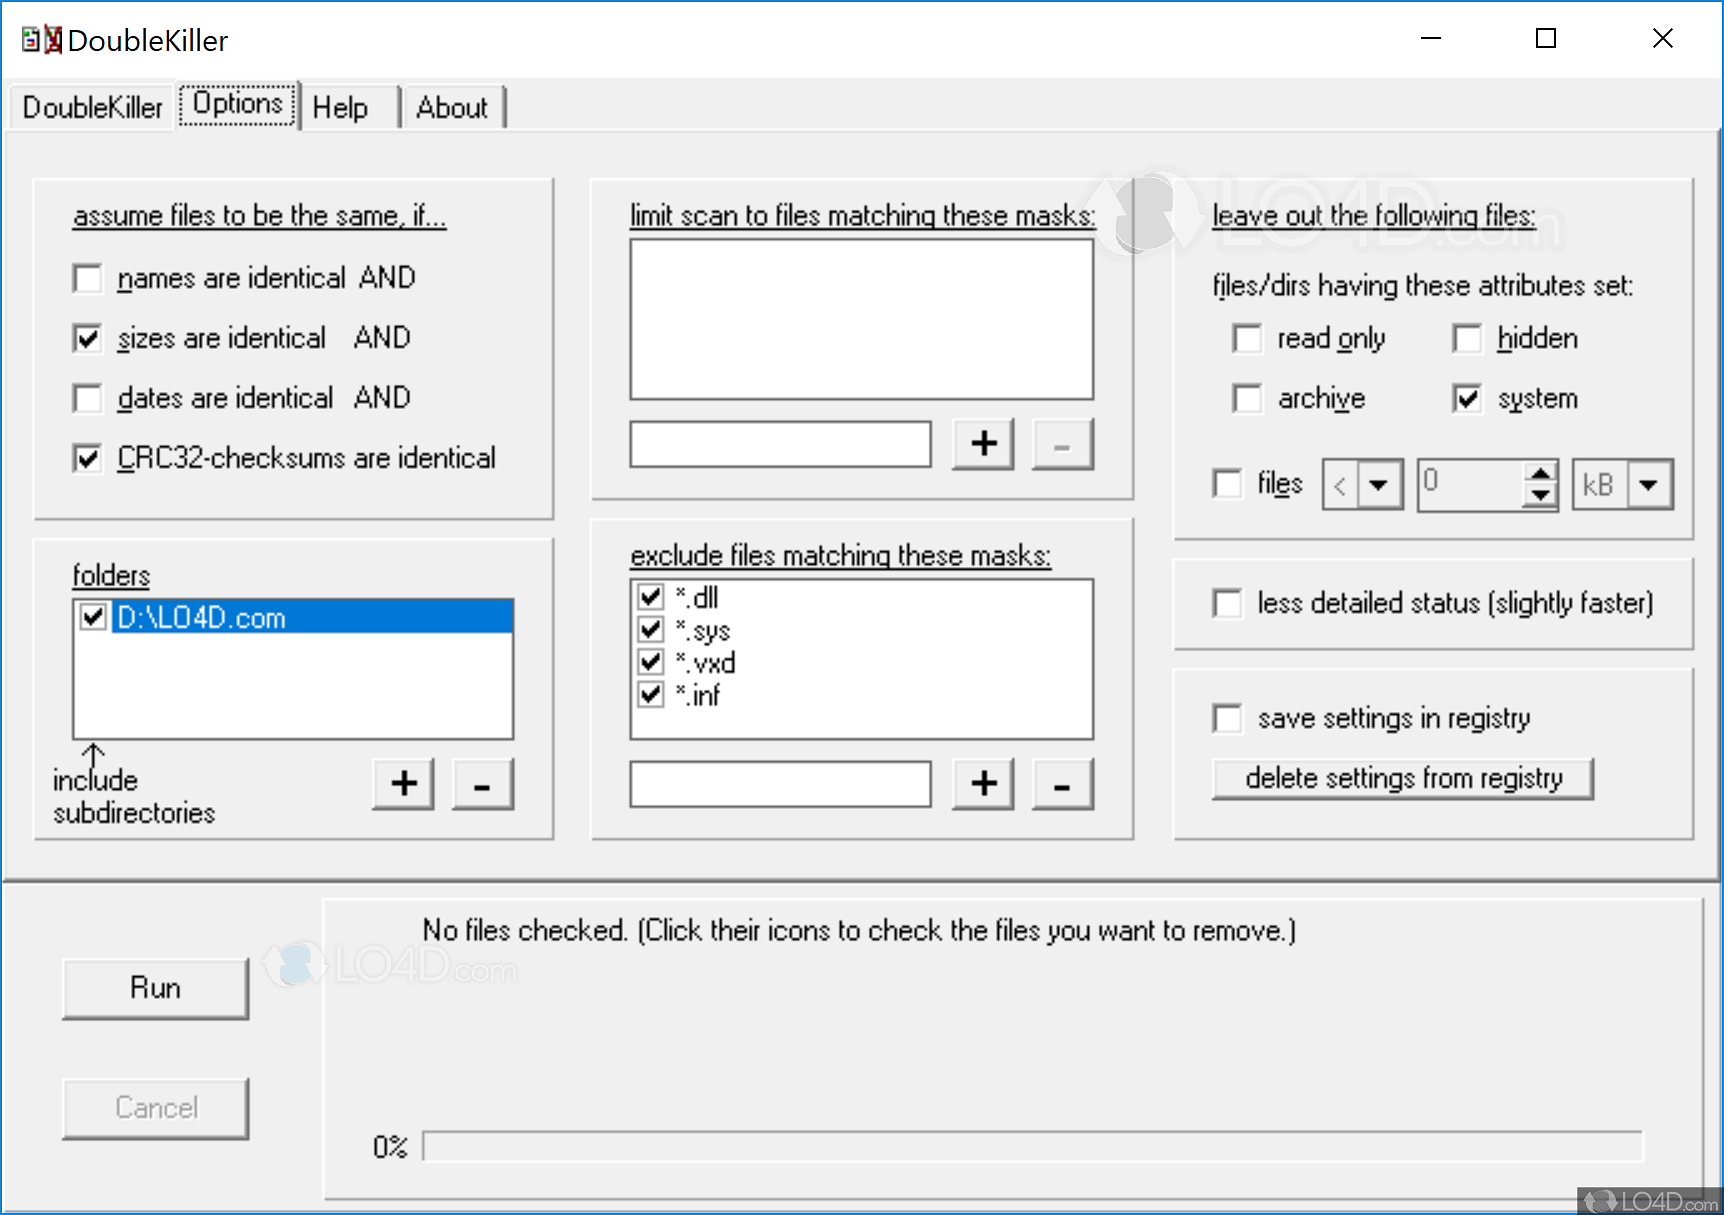The width and height of the screenshot is (1724, 1215).
Task: Click 'delete settings from registry' button
Action: click(x=1403, y=779)
